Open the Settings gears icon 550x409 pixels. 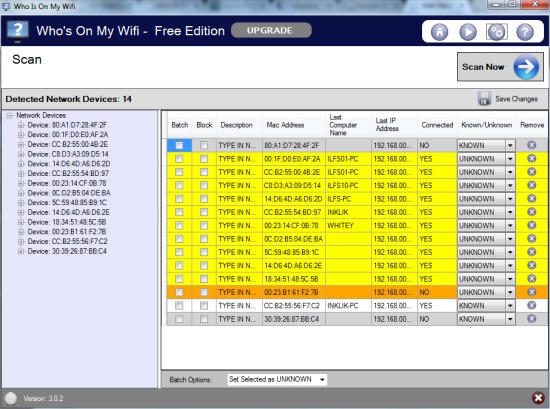(496, 32)
